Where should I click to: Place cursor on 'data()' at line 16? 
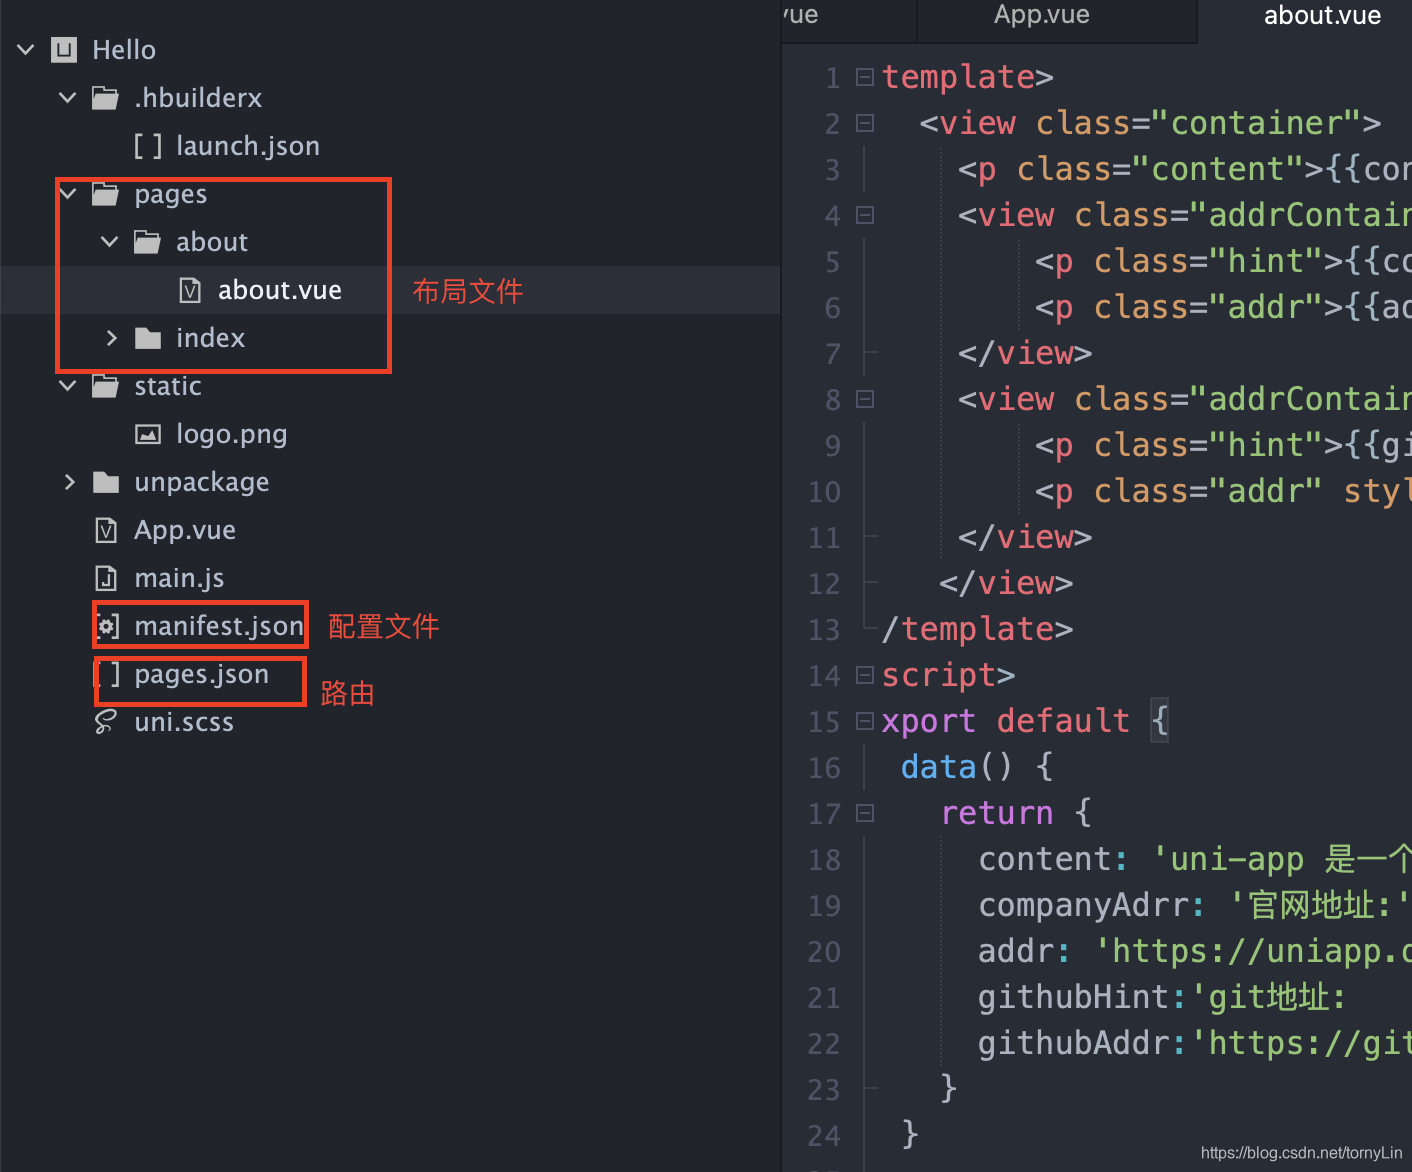957,767
